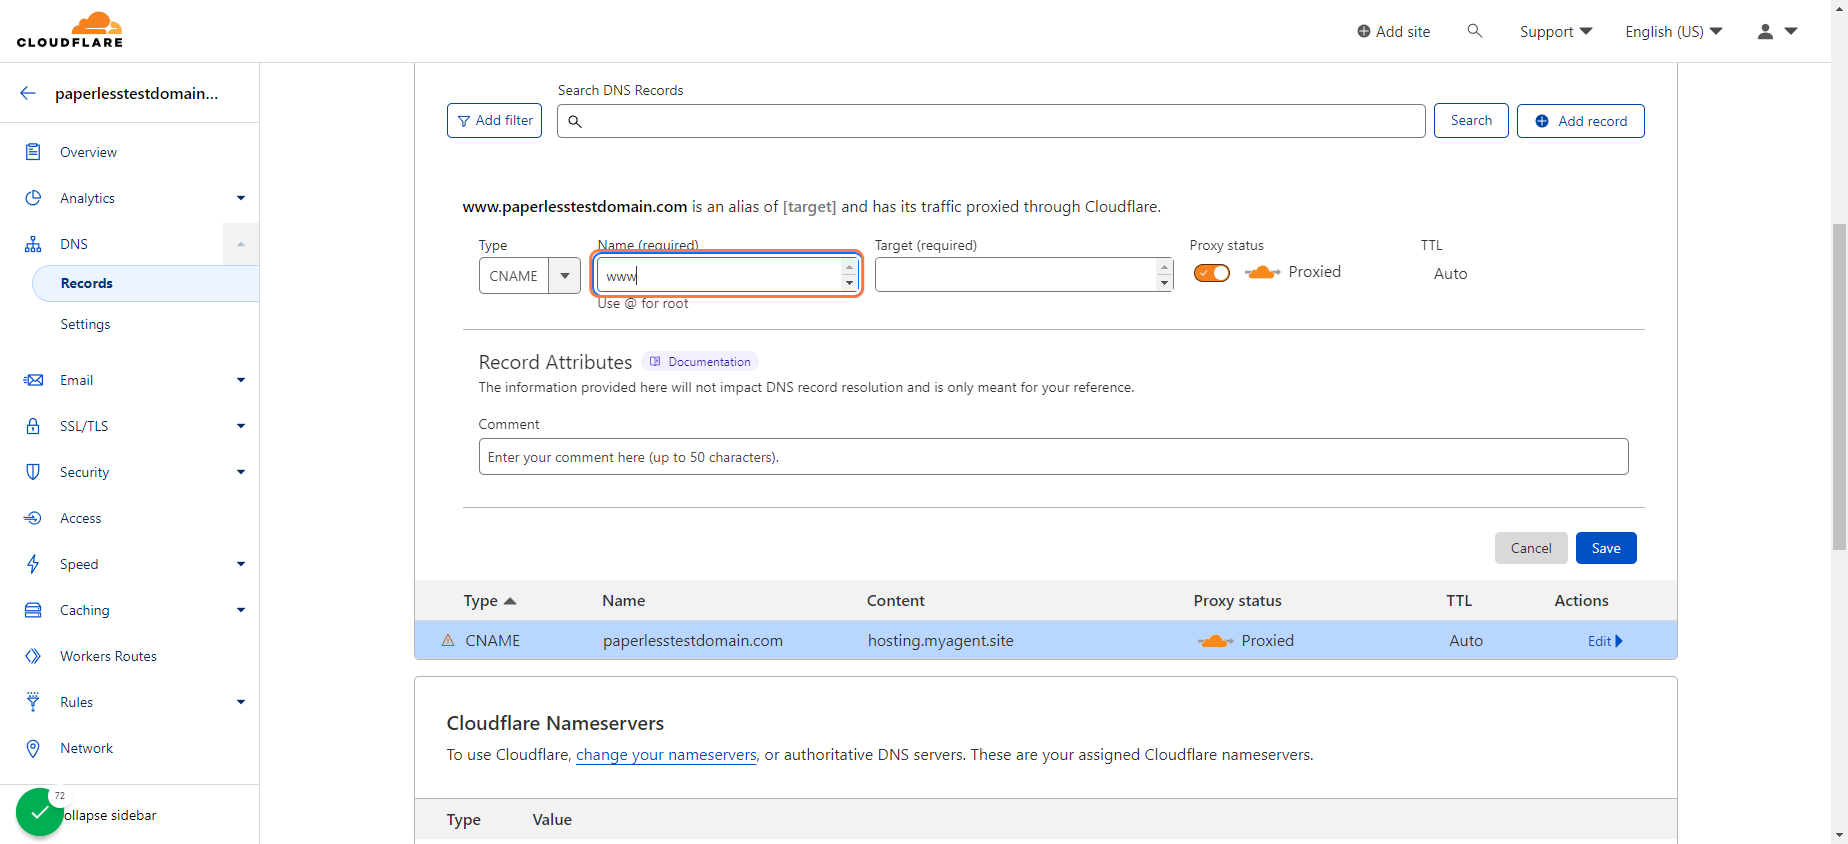The width and height of the screenshot is (1848, 844).
Task: Open the English (US) language dropdown
Action: pyautogui.click(x=1674, y=32)
